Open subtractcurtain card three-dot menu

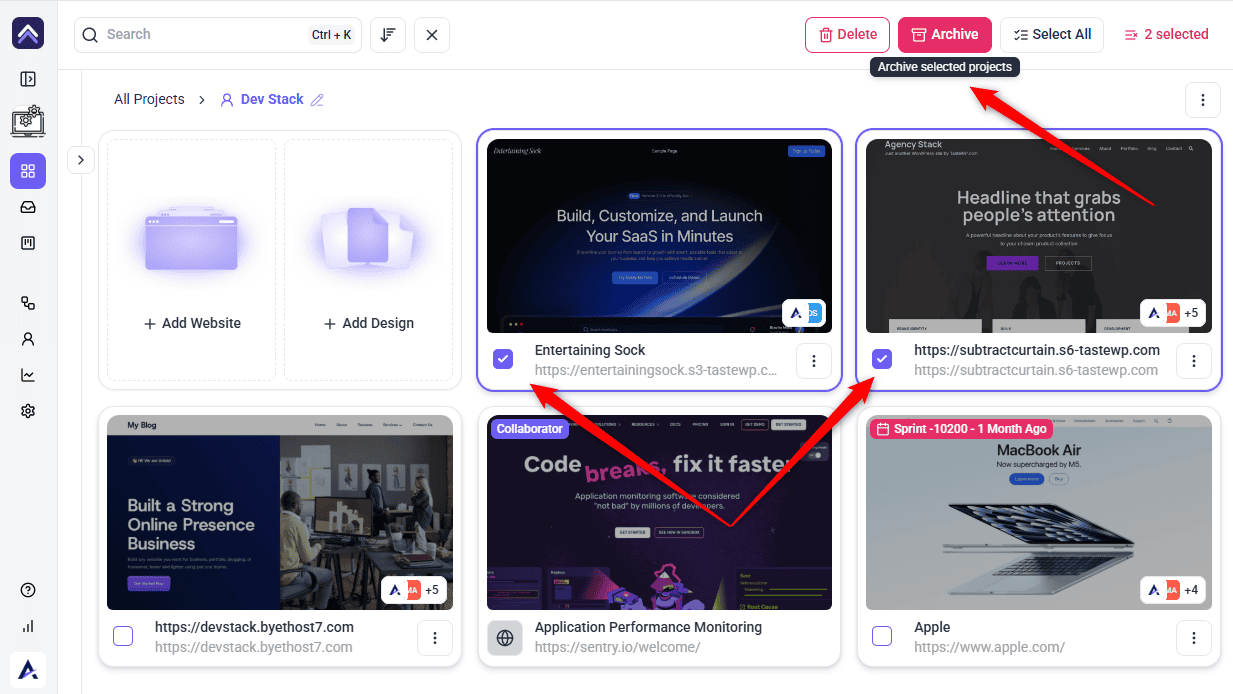pyautogui.click(x=1194, y=361)
